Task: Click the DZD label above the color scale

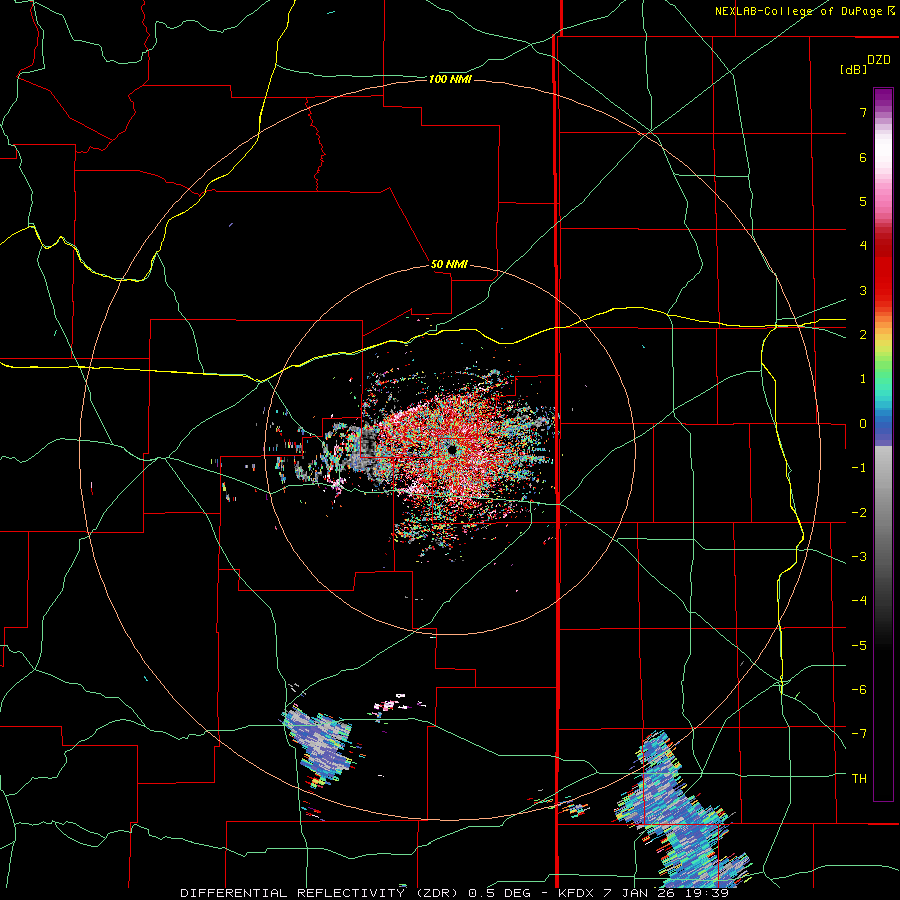Action: tap(879, 60)
